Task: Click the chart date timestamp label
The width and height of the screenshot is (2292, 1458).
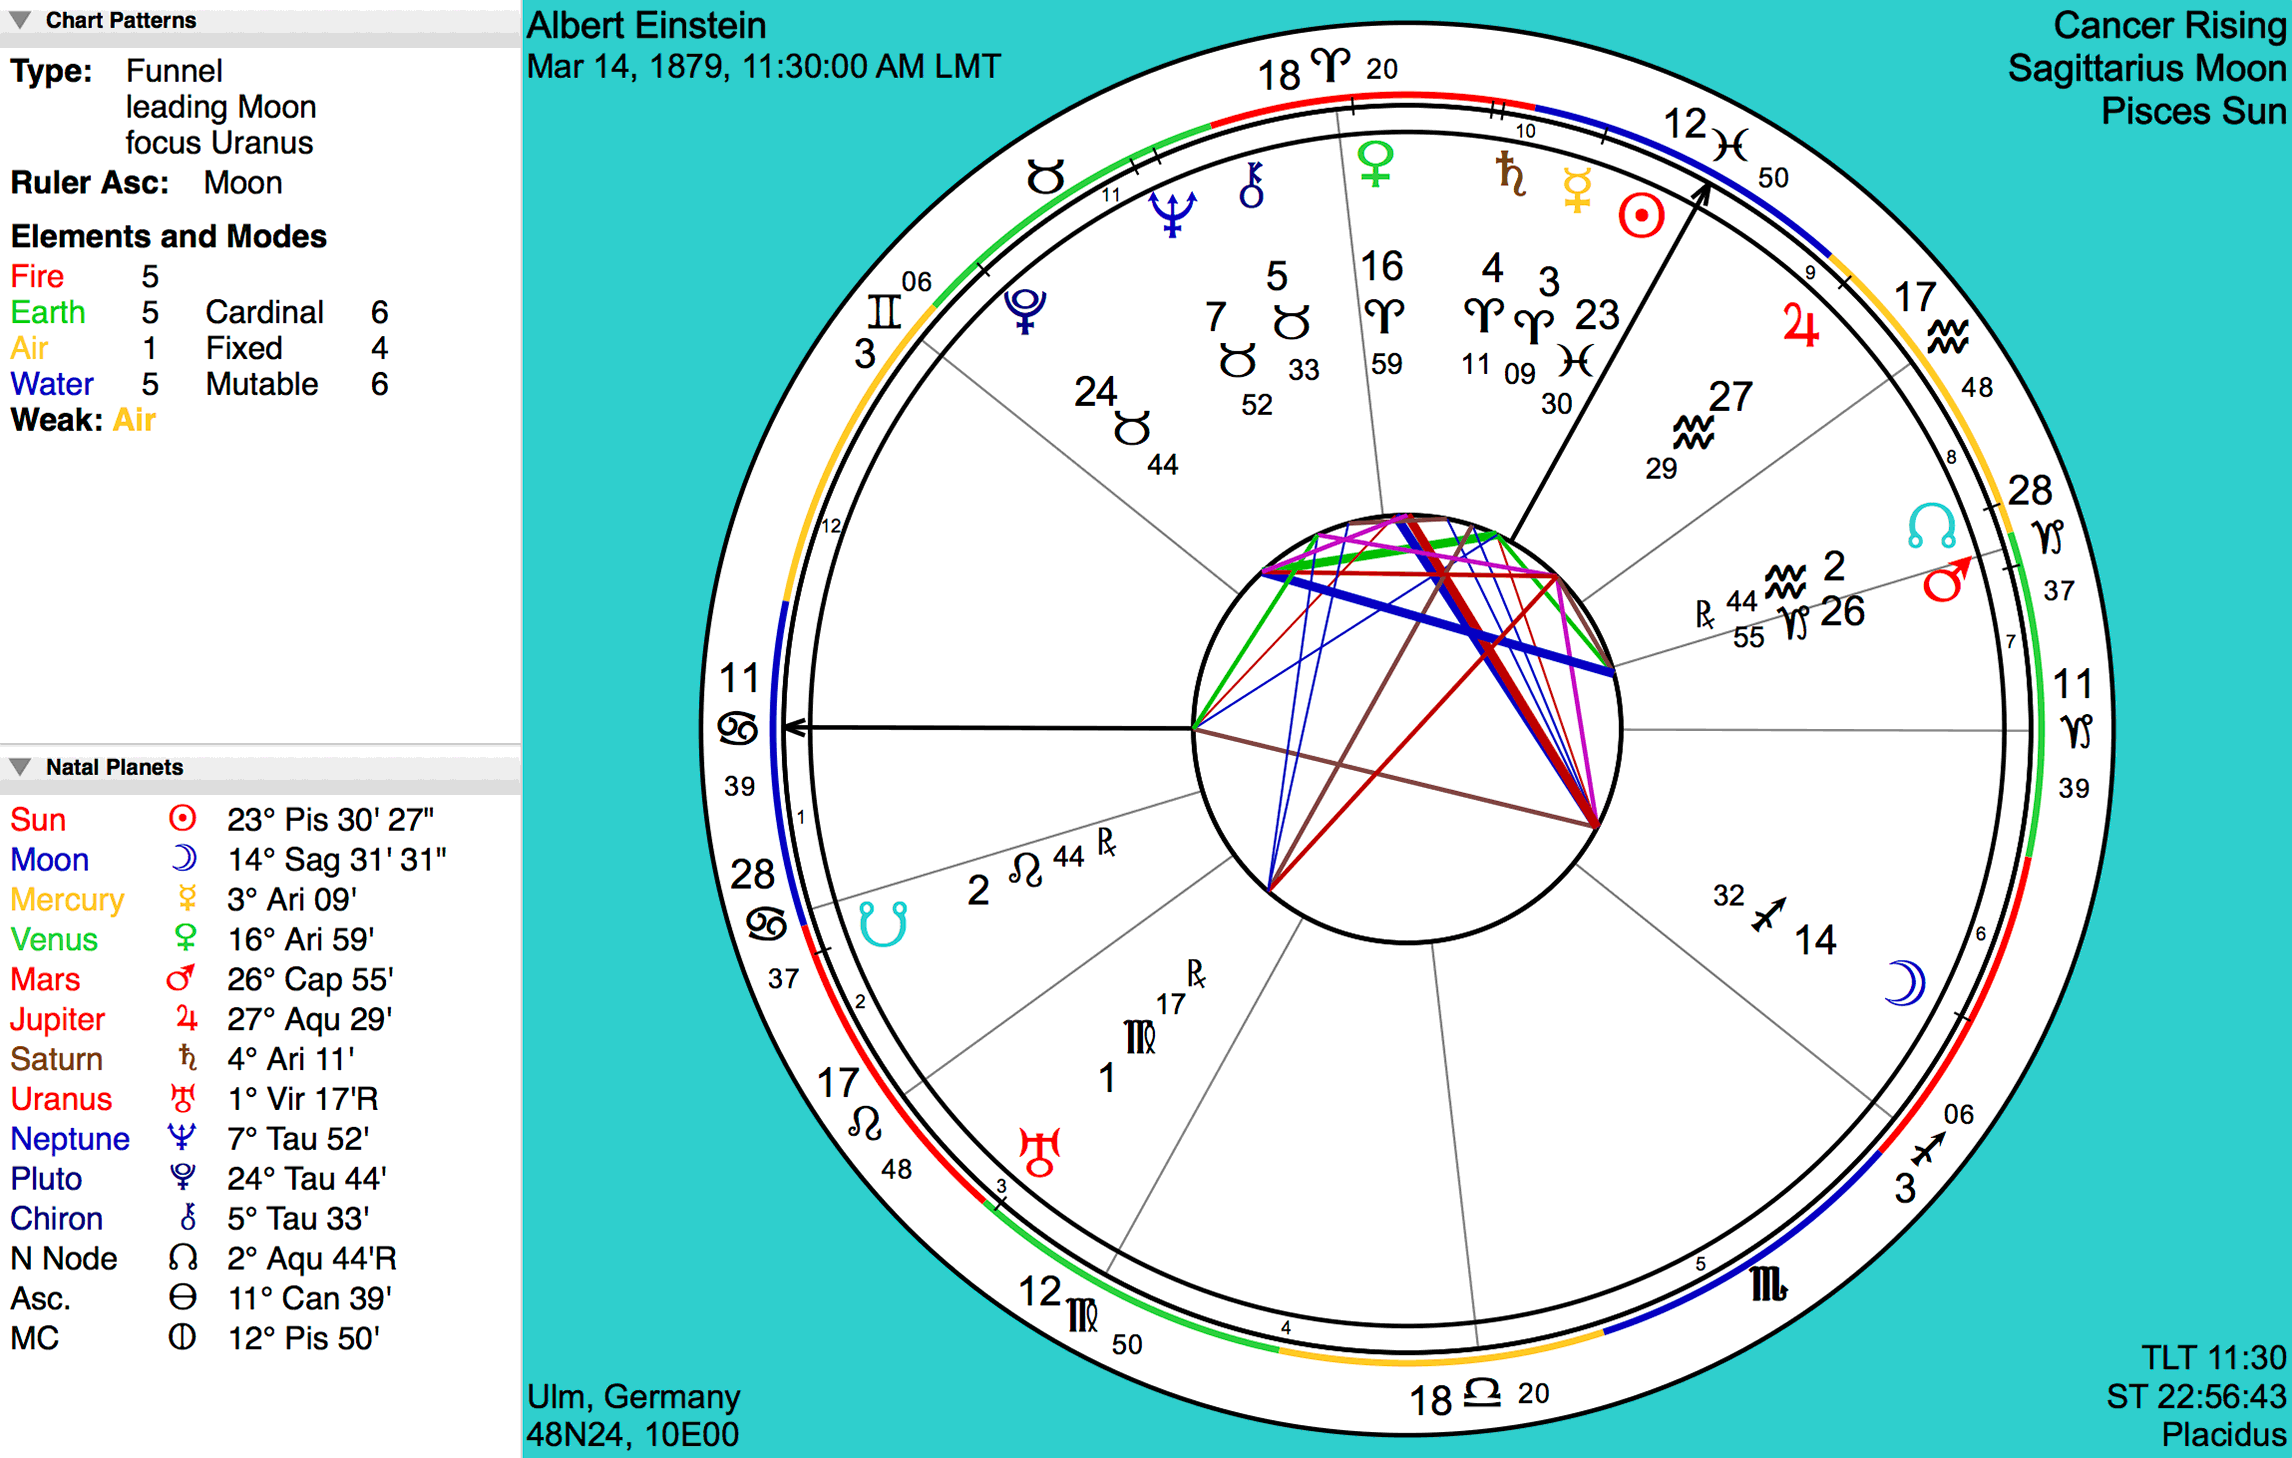Action: (x=772, y=65)
